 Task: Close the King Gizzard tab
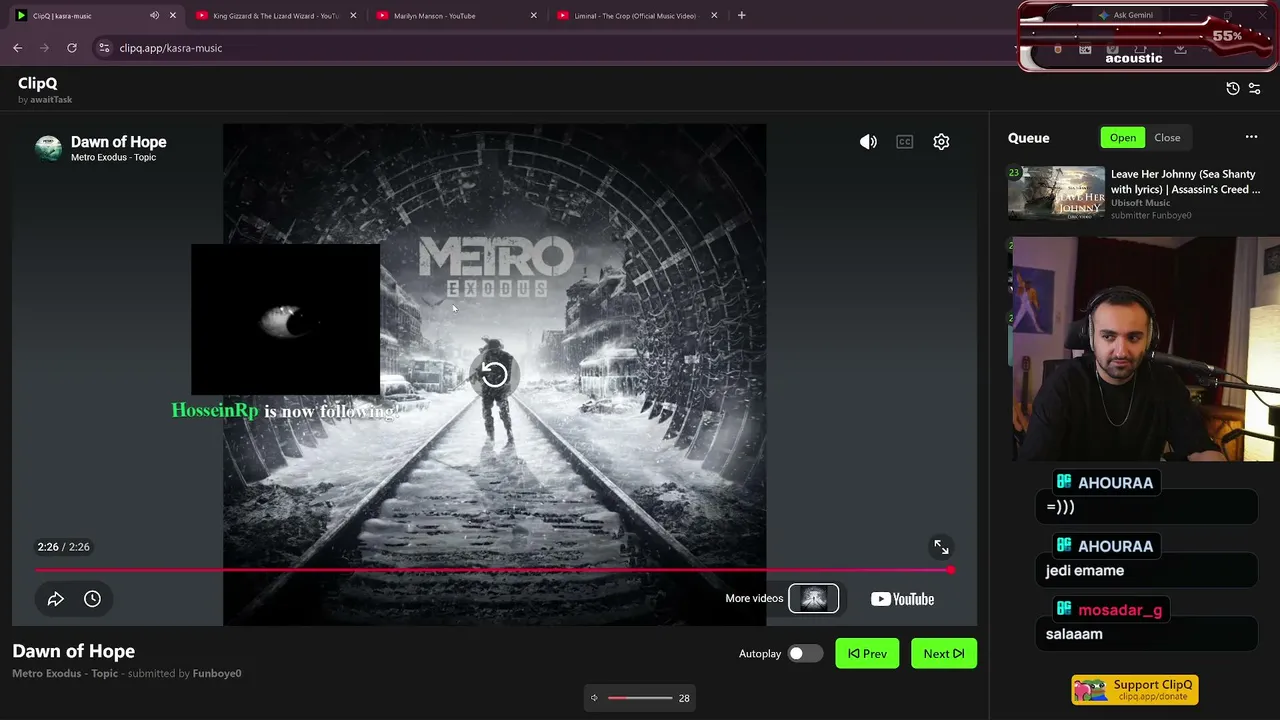(353, 16)
